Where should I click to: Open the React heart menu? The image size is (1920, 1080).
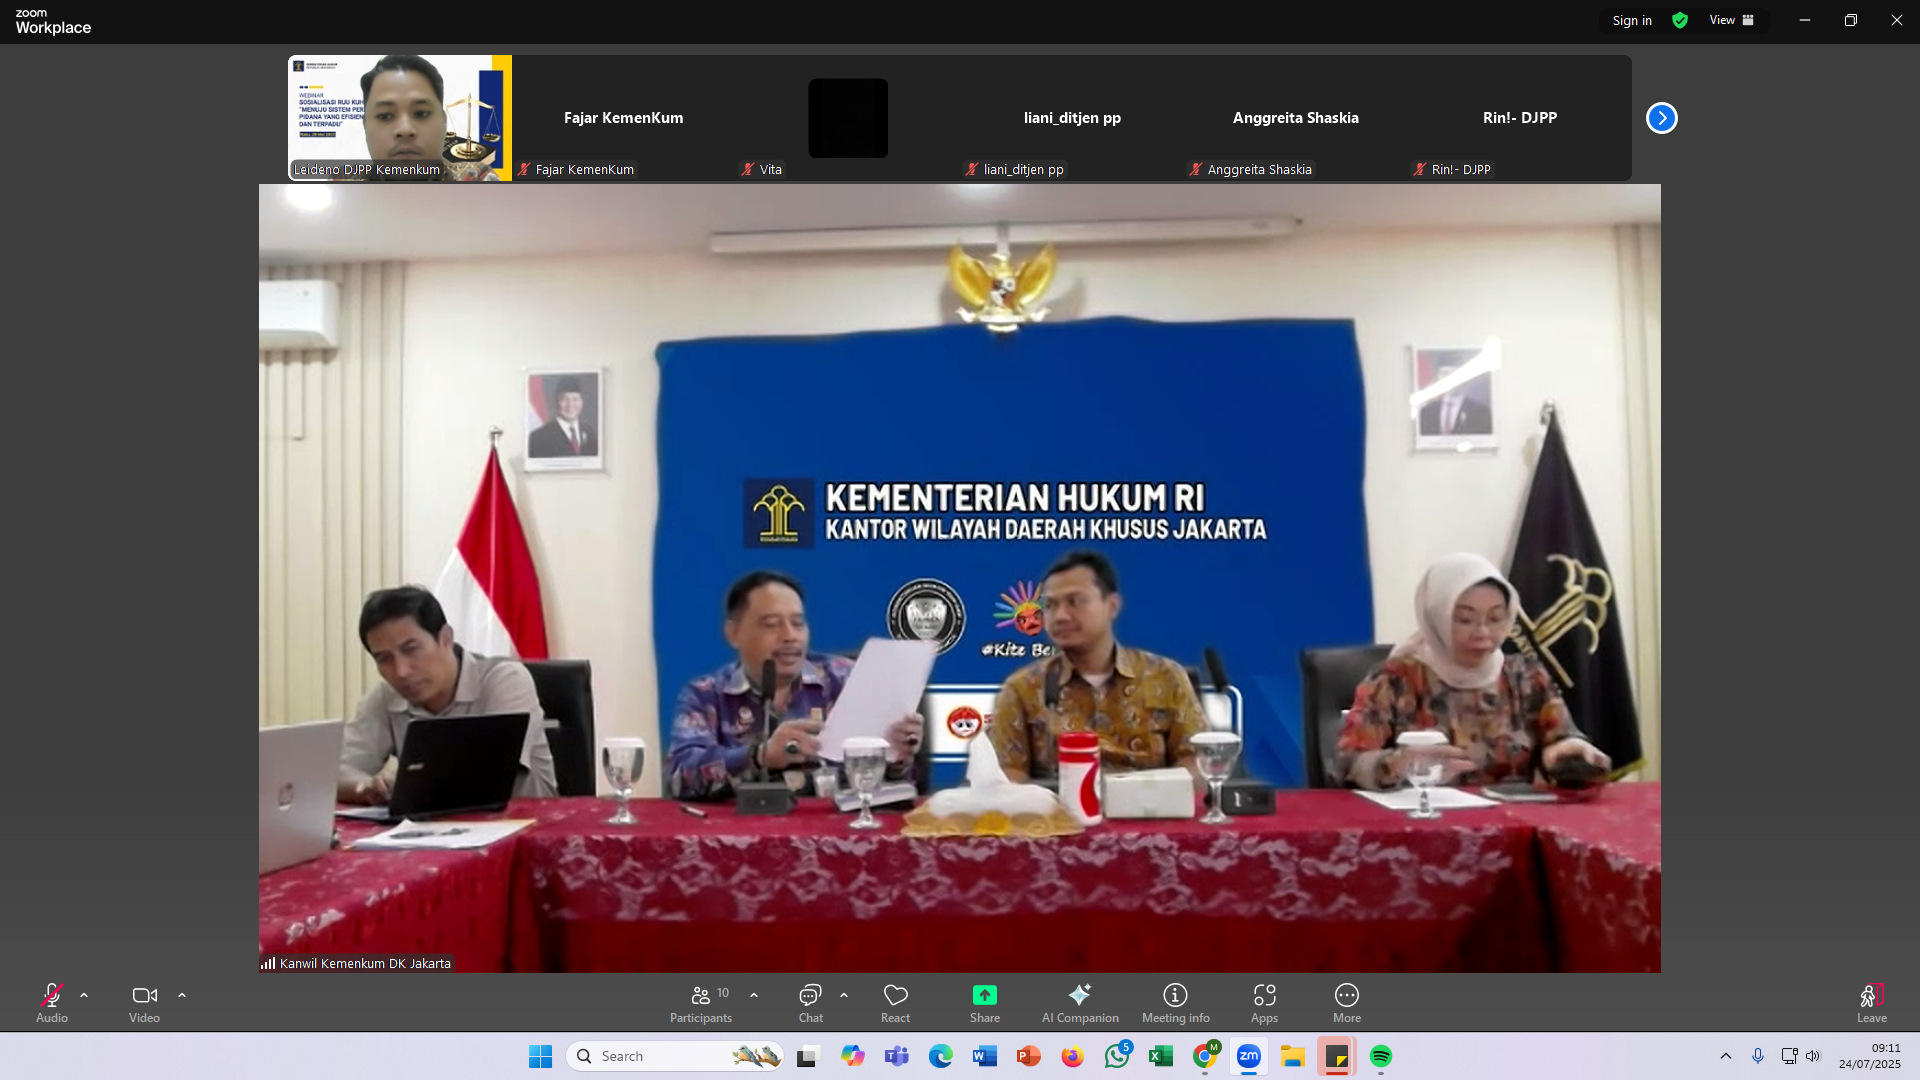[x=896, y=1003]
